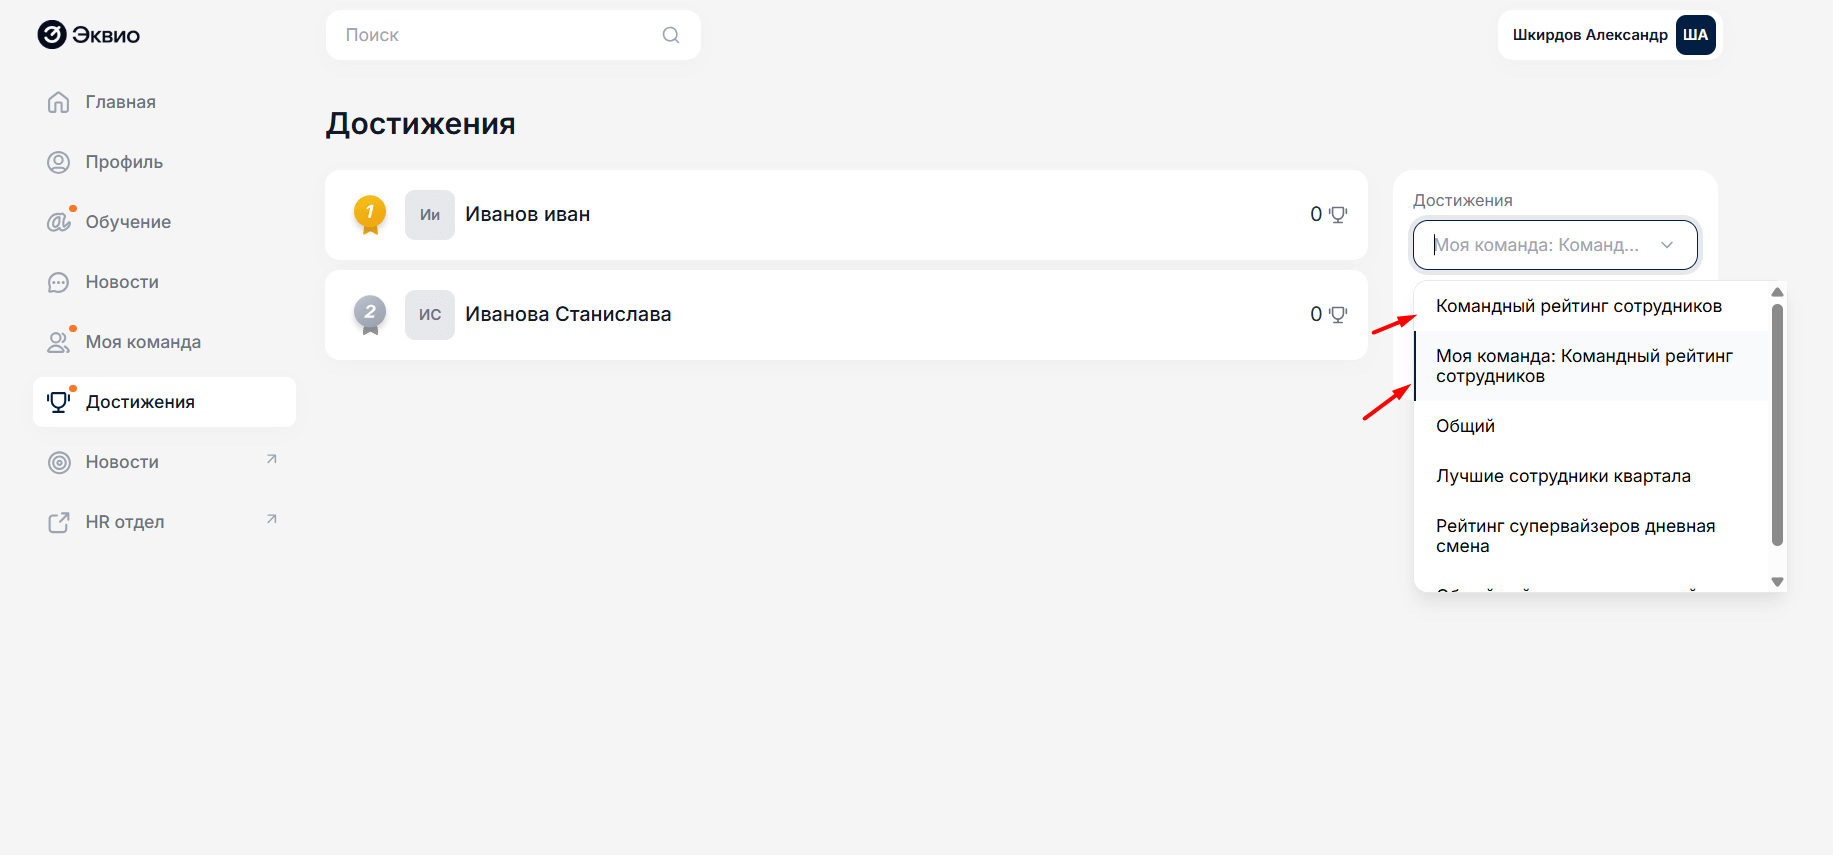1833x855 pixels.
Task: Collapse the Достижения rating dropdown chevron
Action: tap(1667, 245)
